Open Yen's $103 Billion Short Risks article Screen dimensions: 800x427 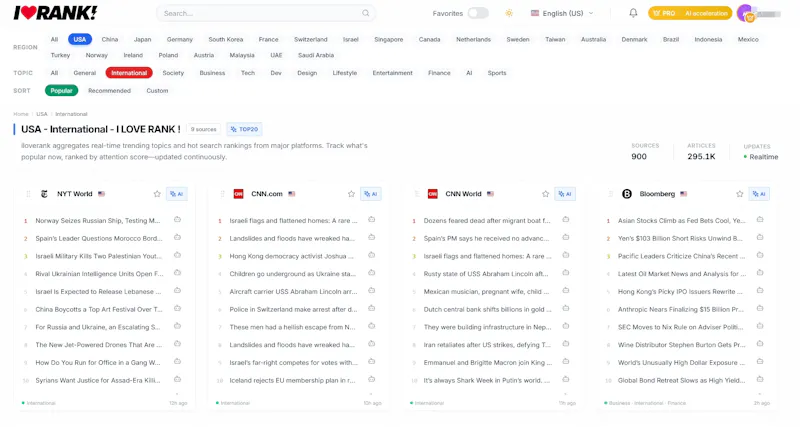(x=680, y=238)
